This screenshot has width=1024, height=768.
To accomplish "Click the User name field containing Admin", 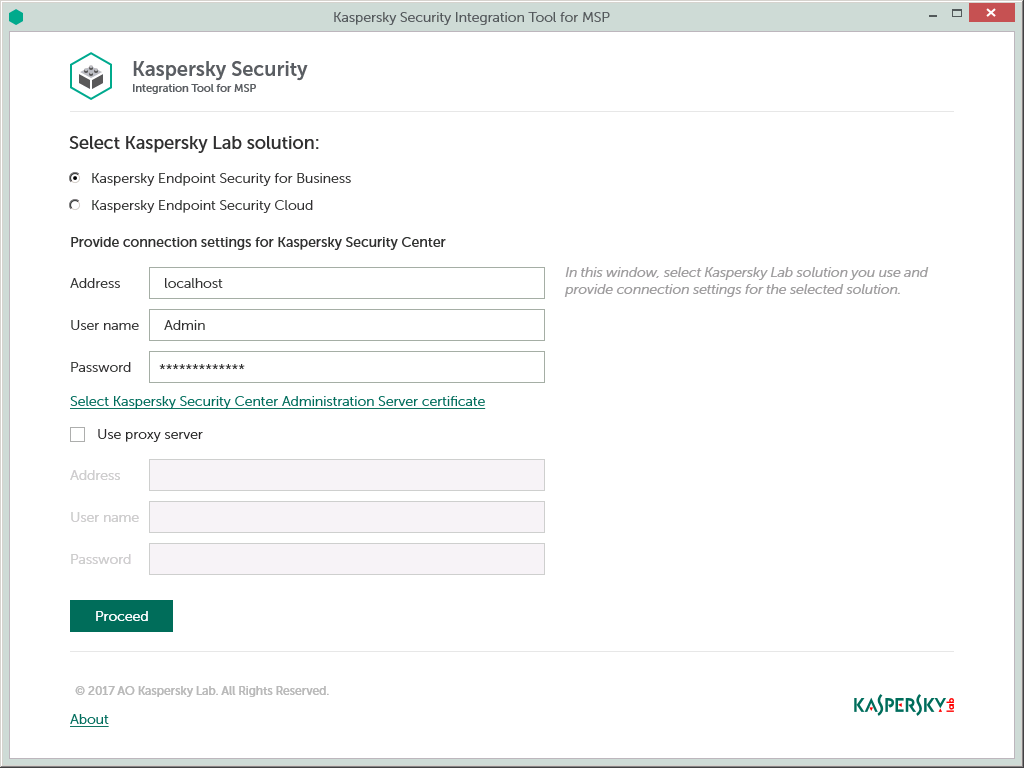I will [x=346, y=325].
